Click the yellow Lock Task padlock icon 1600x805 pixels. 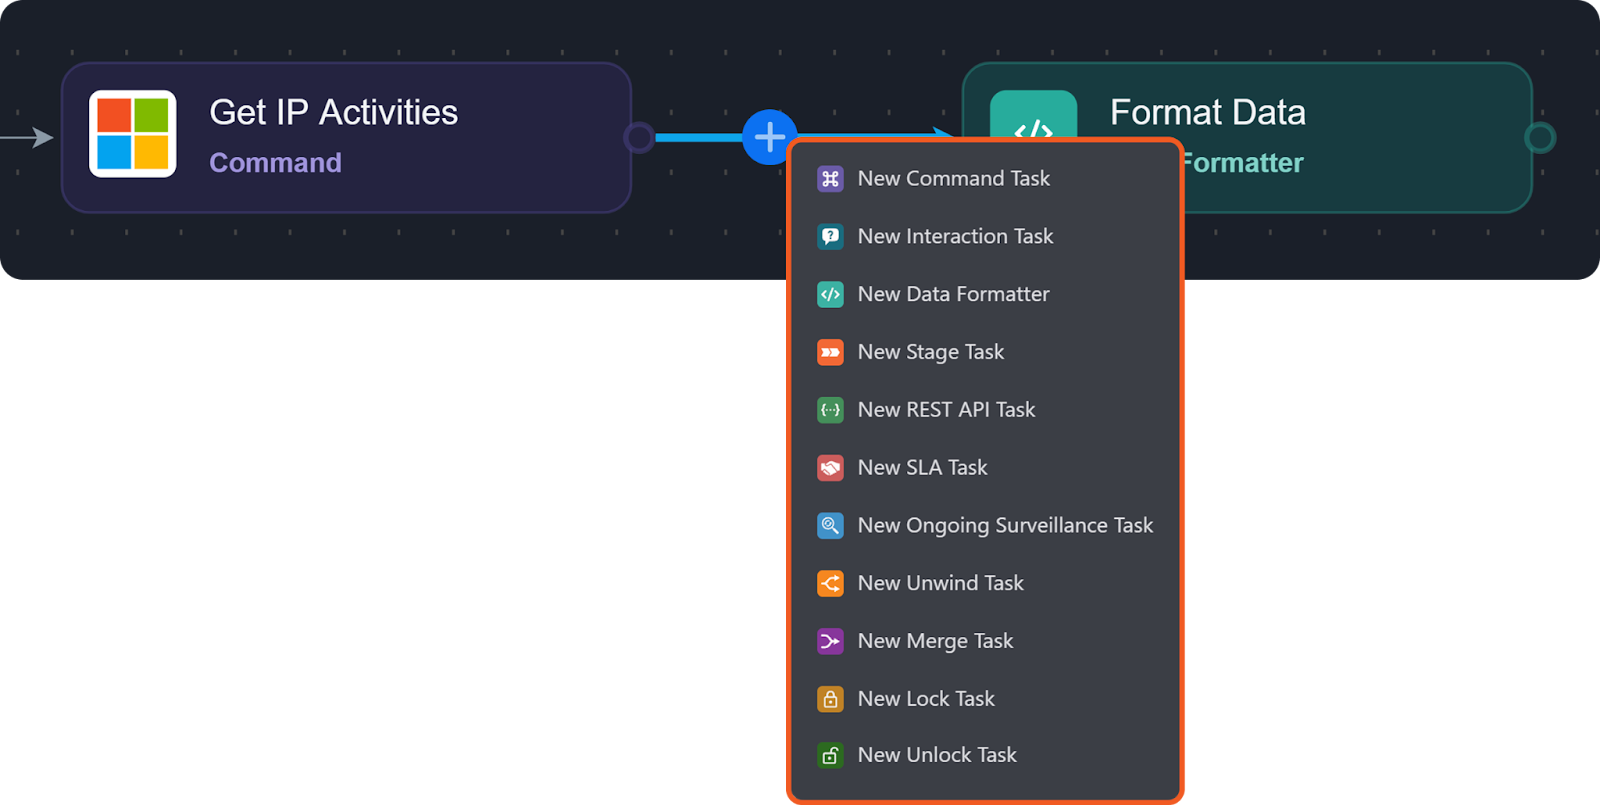coord(830,699)
